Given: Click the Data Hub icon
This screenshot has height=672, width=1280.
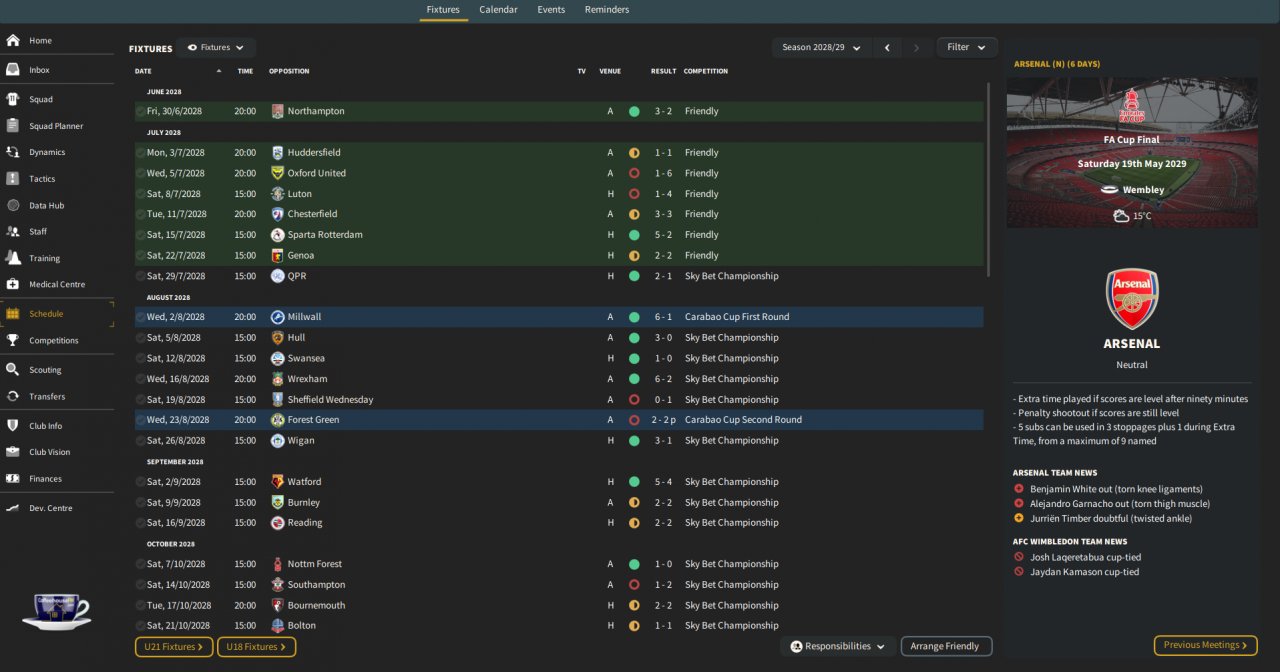Looking at the screenshot, I should [13, 205].
